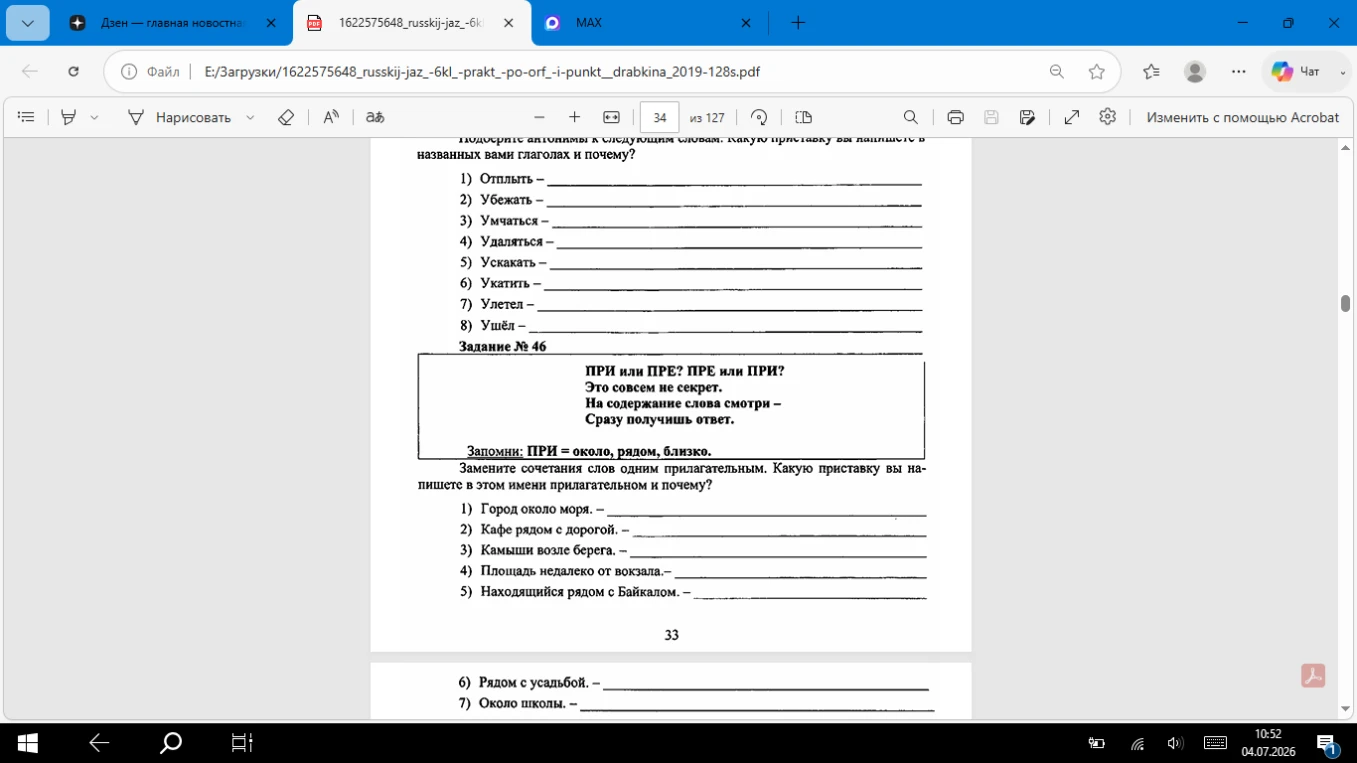
Task: Close the Дзен tab
Action: coord(271,23)
